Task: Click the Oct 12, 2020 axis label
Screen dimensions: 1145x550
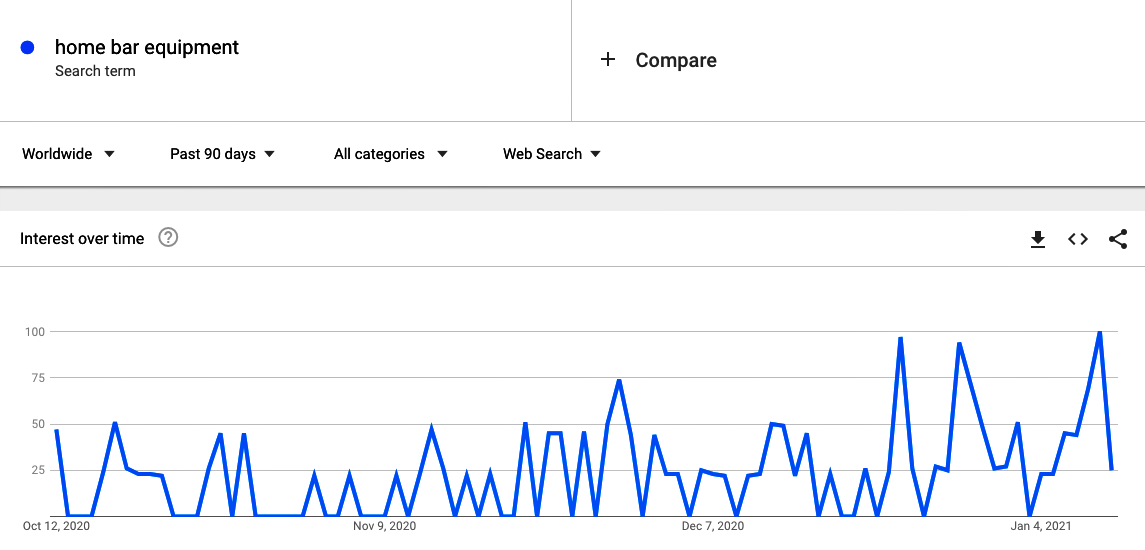Action: point(57,526)
